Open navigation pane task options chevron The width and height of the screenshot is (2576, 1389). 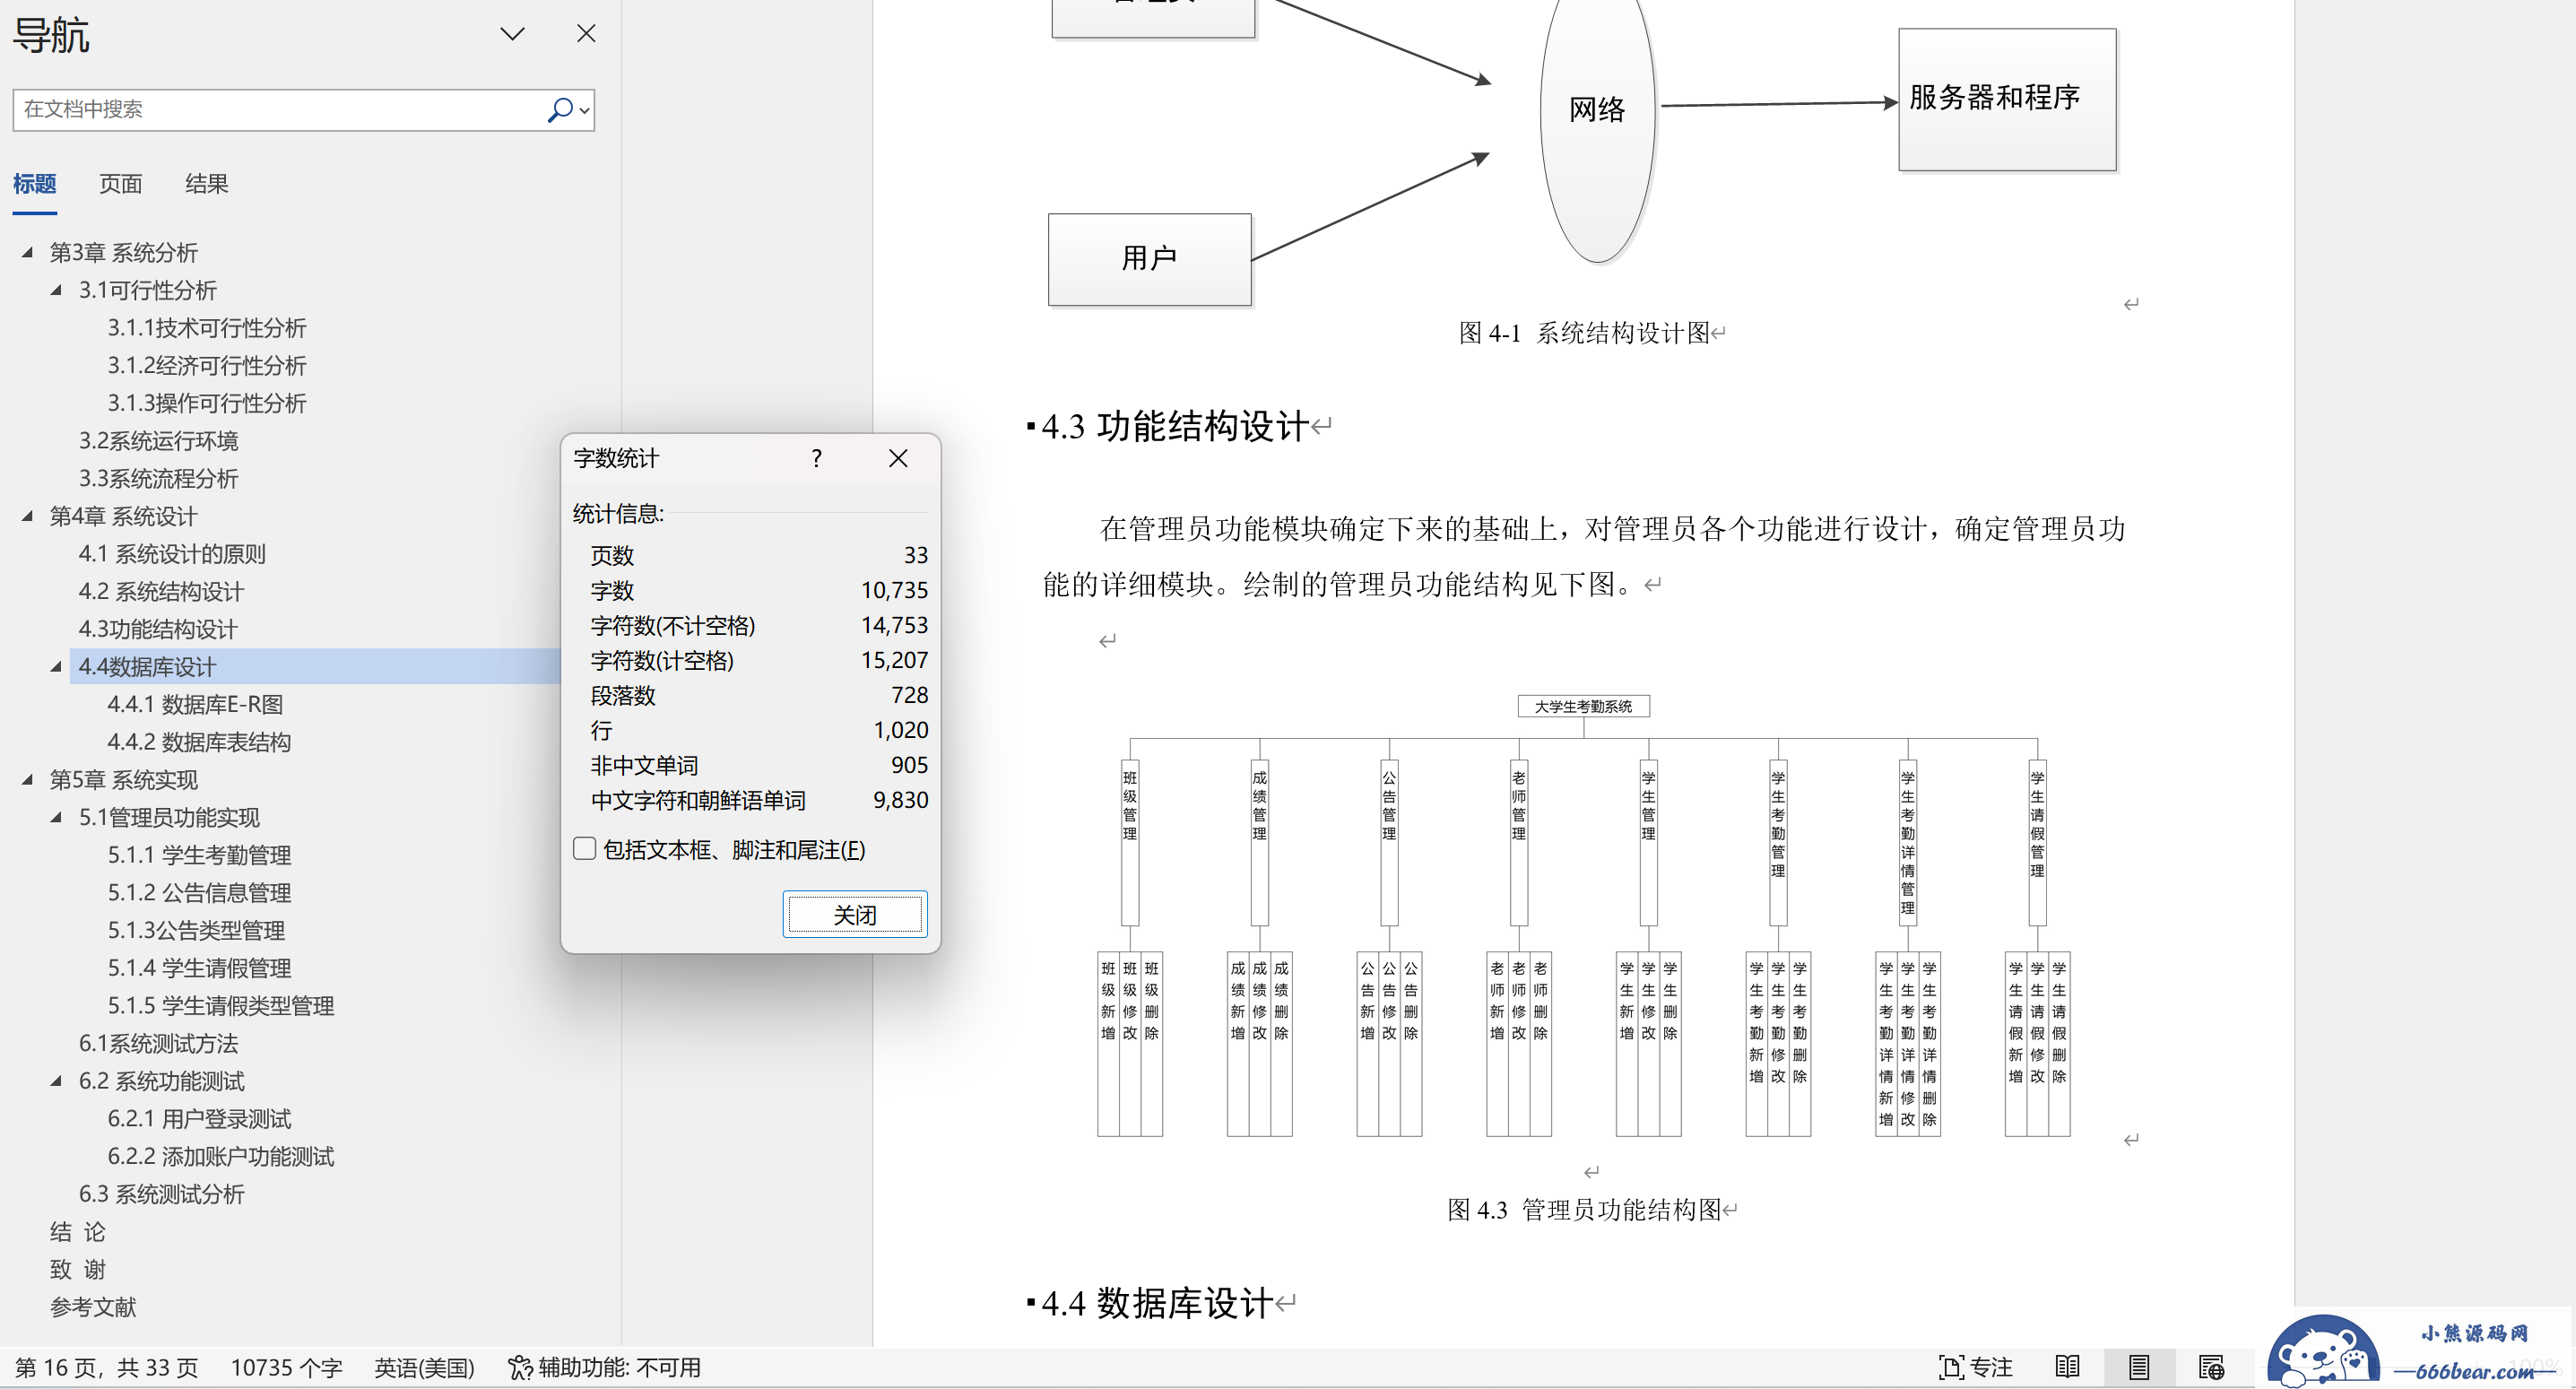513,34
